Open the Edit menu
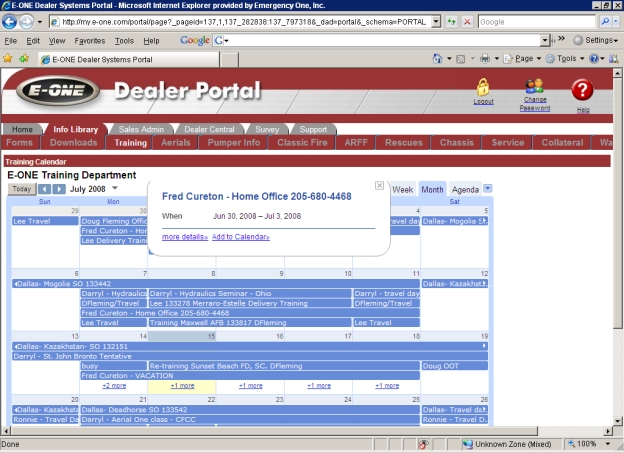This screenshot has width=624, height=453. 33,41
